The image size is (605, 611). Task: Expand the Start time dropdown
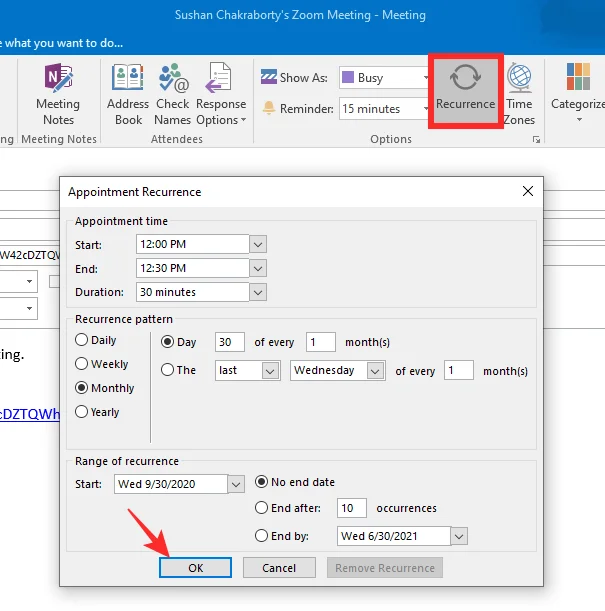[x=258, y=244]
